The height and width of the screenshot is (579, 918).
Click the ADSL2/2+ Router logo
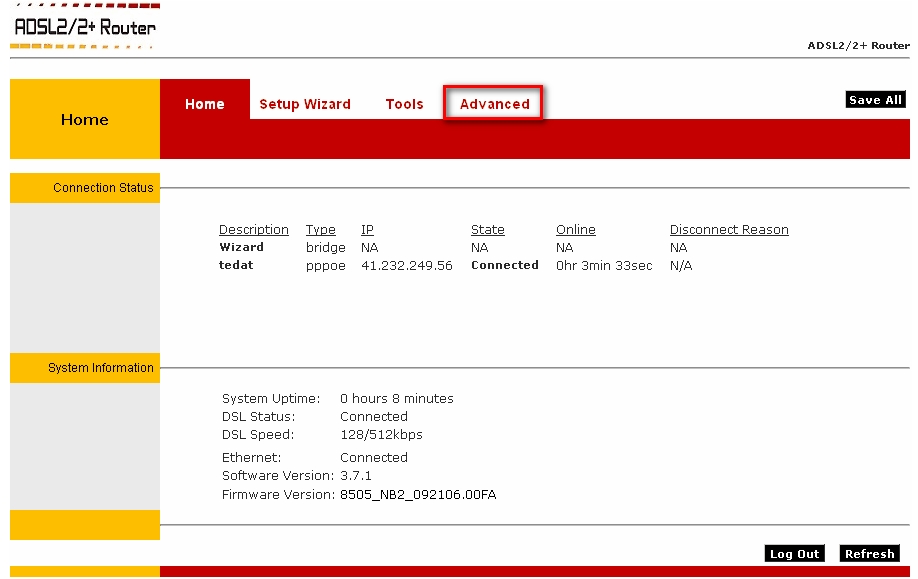[x=85, y=27]
